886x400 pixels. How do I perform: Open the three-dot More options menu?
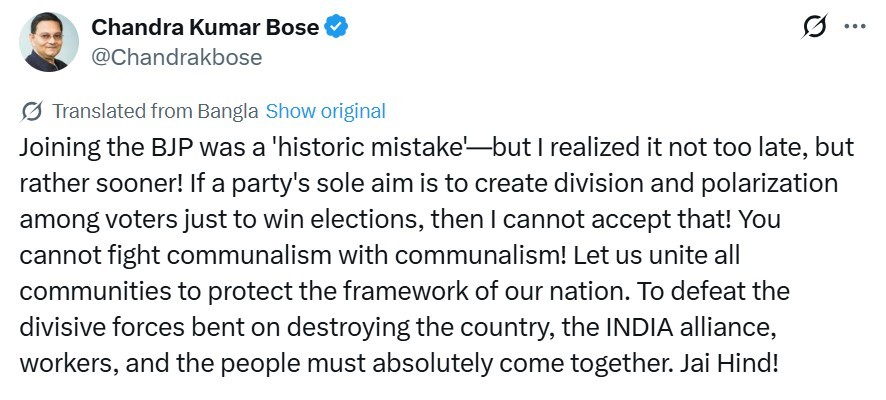pyautogui.click(x=852, y=27)
